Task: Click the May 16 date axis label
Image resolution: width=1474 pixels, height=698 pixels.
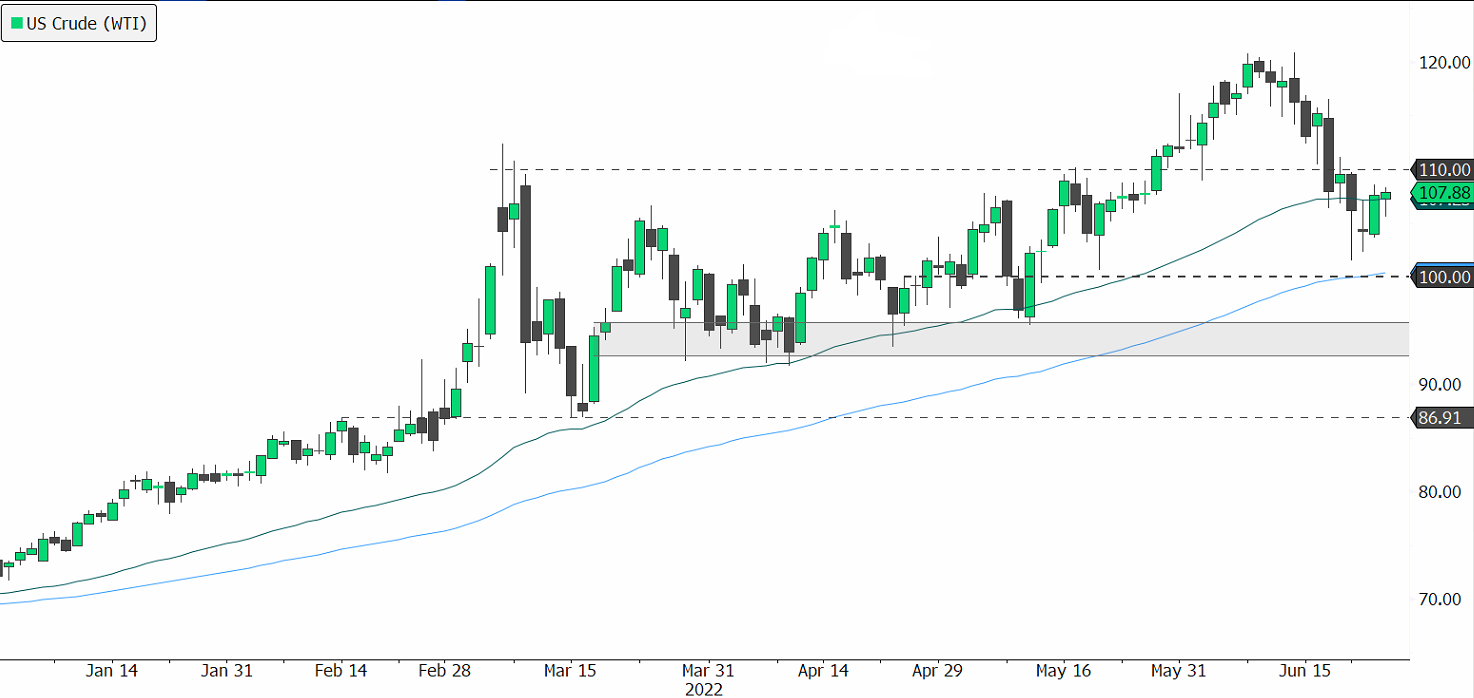Action: pos(1063,671)
